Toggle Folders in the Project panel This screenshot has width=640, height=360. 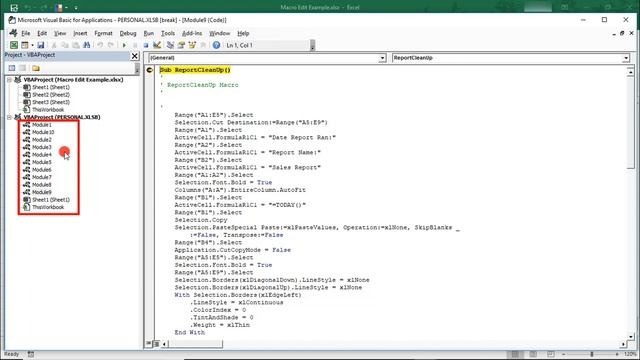36,68
